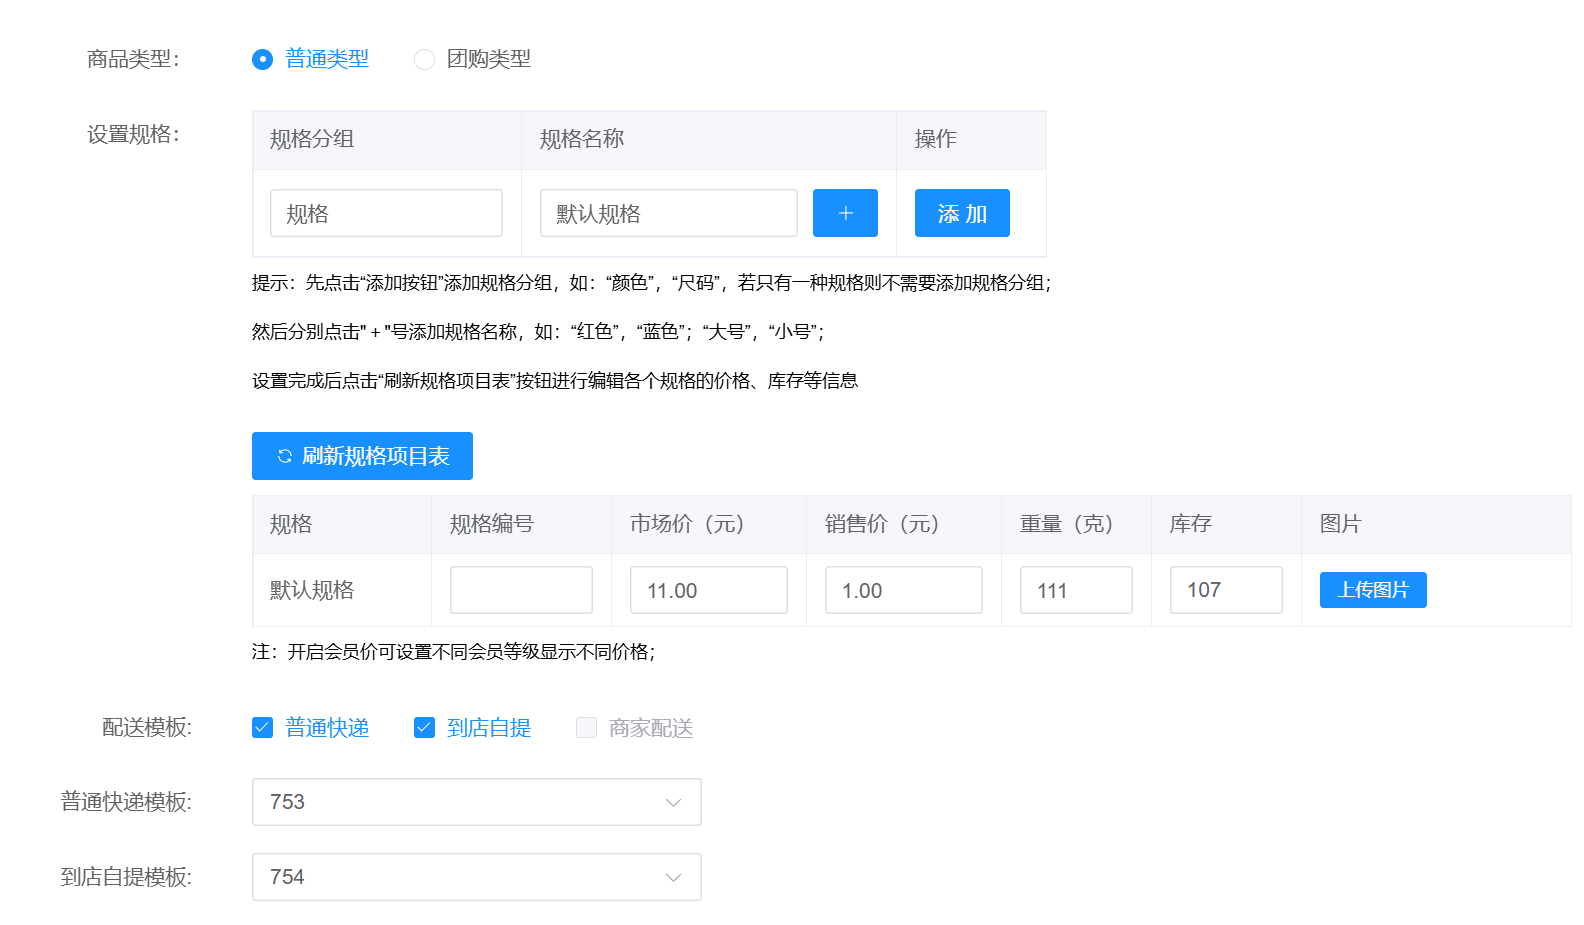
Task: Select the 普通类型 radio button
Action: [262, 59]
